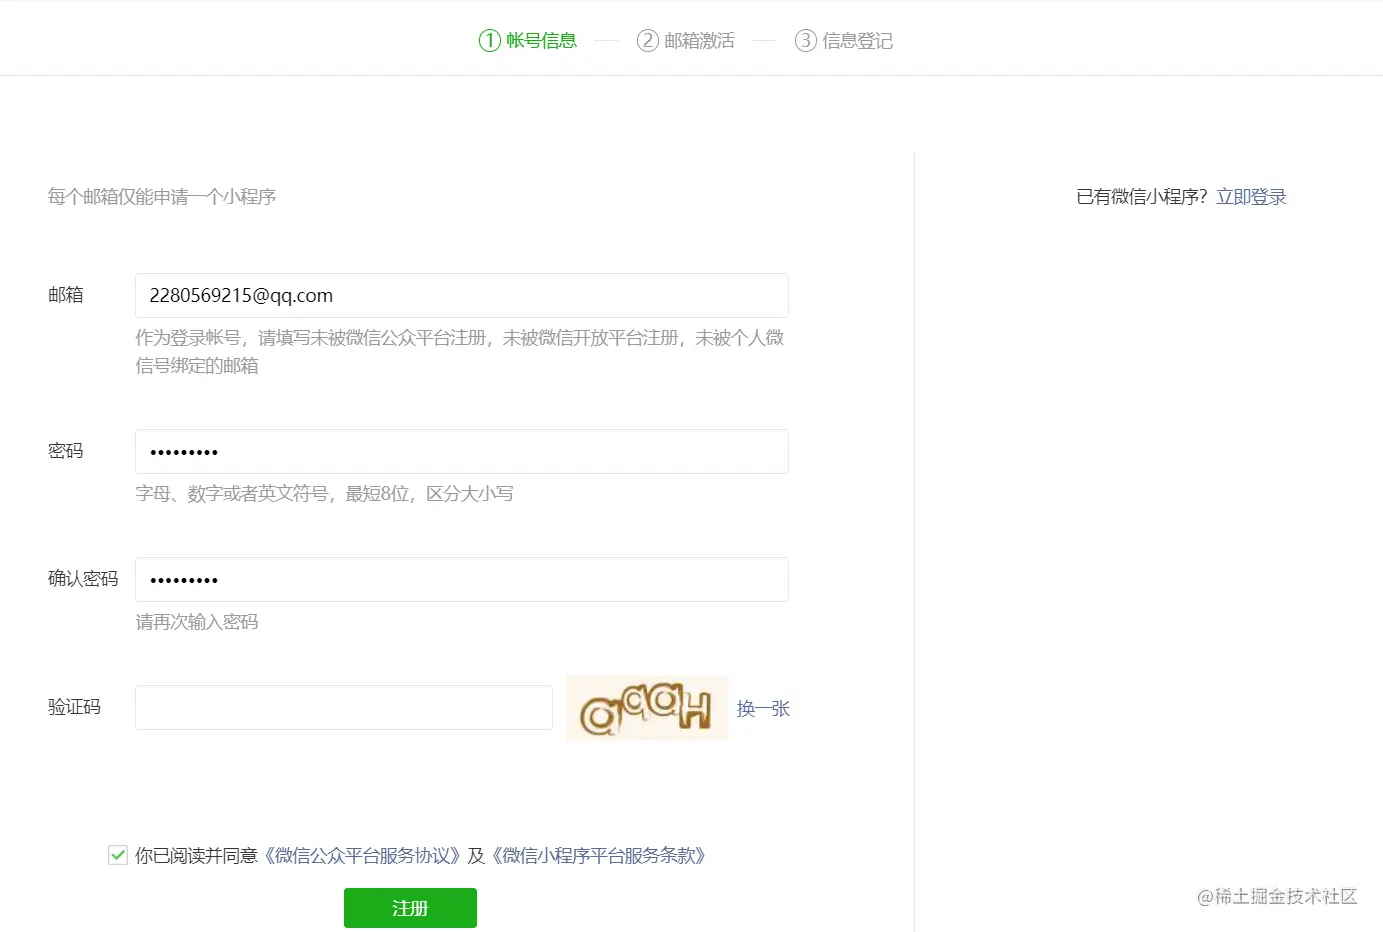1383x932 pixels.
Task: Select step 1 帐号信息
Action: coord(528,41)
